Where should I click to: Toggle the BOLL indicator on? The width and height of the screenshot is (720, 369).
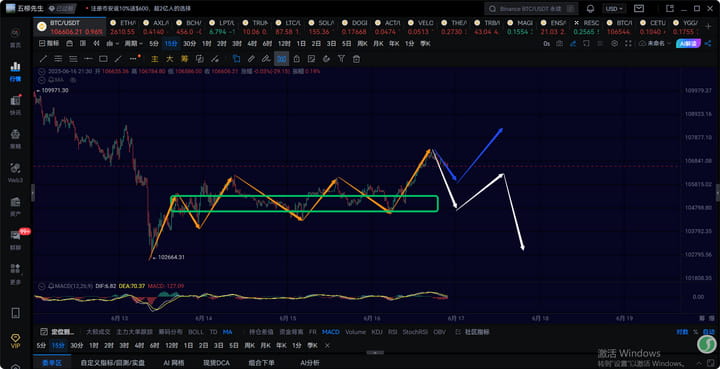196,332
